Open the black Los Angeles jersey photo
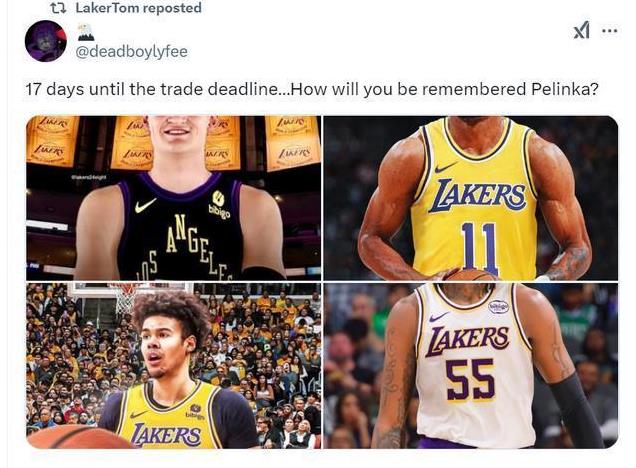 pyautogui.click(x=174, y=198)
